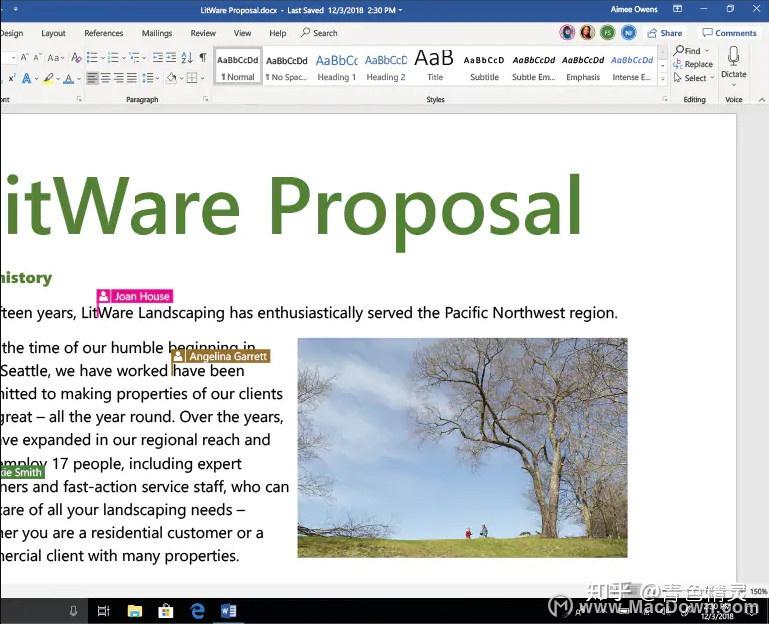Click the Ribbon Display Options icon
The image size is (769, 624).
click(677, 9)
